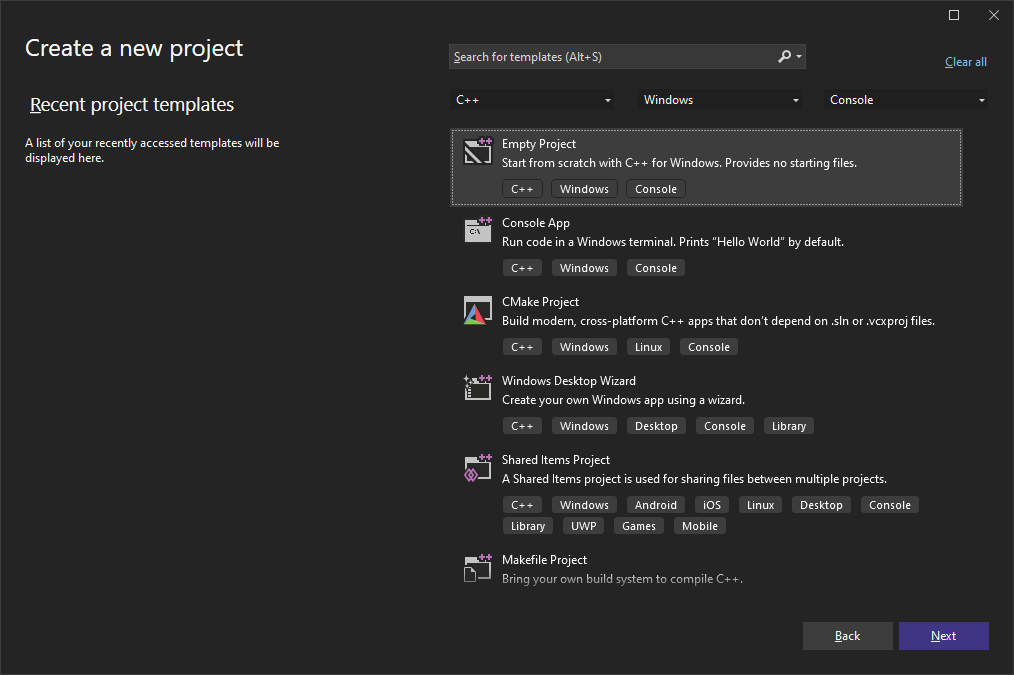Open the C++ language filter dropdown
The height and width of the screenshot is (675, 1014).
(532, 100)
